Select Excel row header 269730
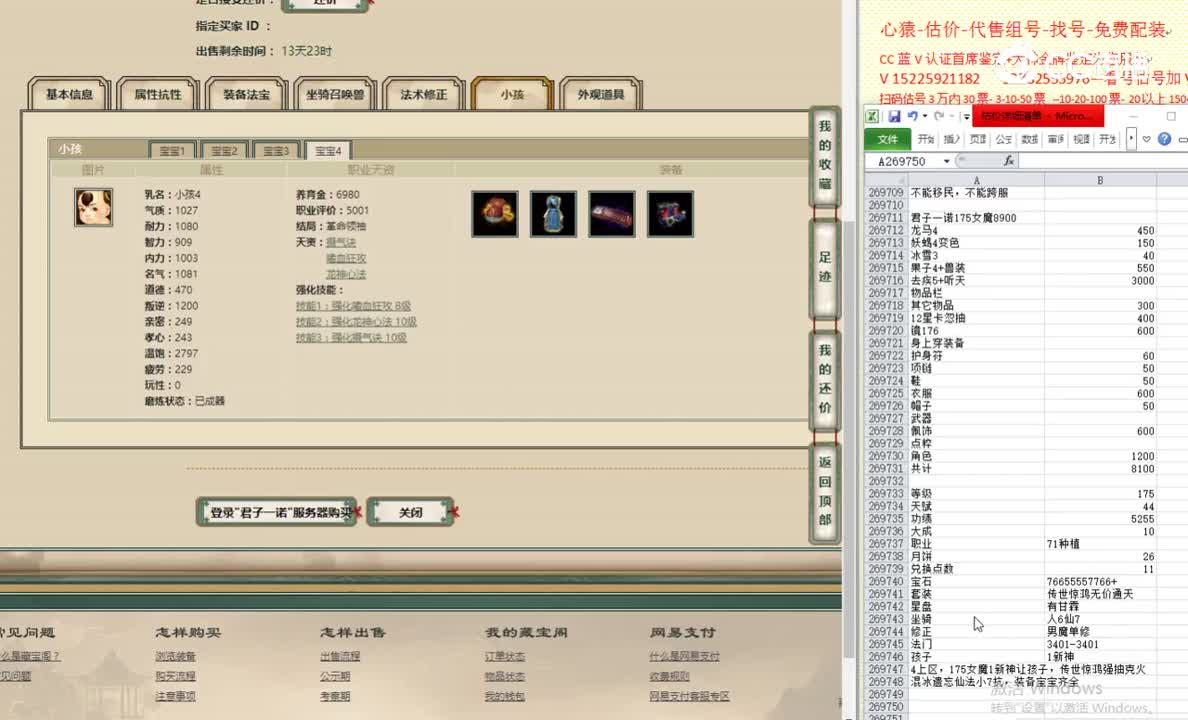 point(886,456)
